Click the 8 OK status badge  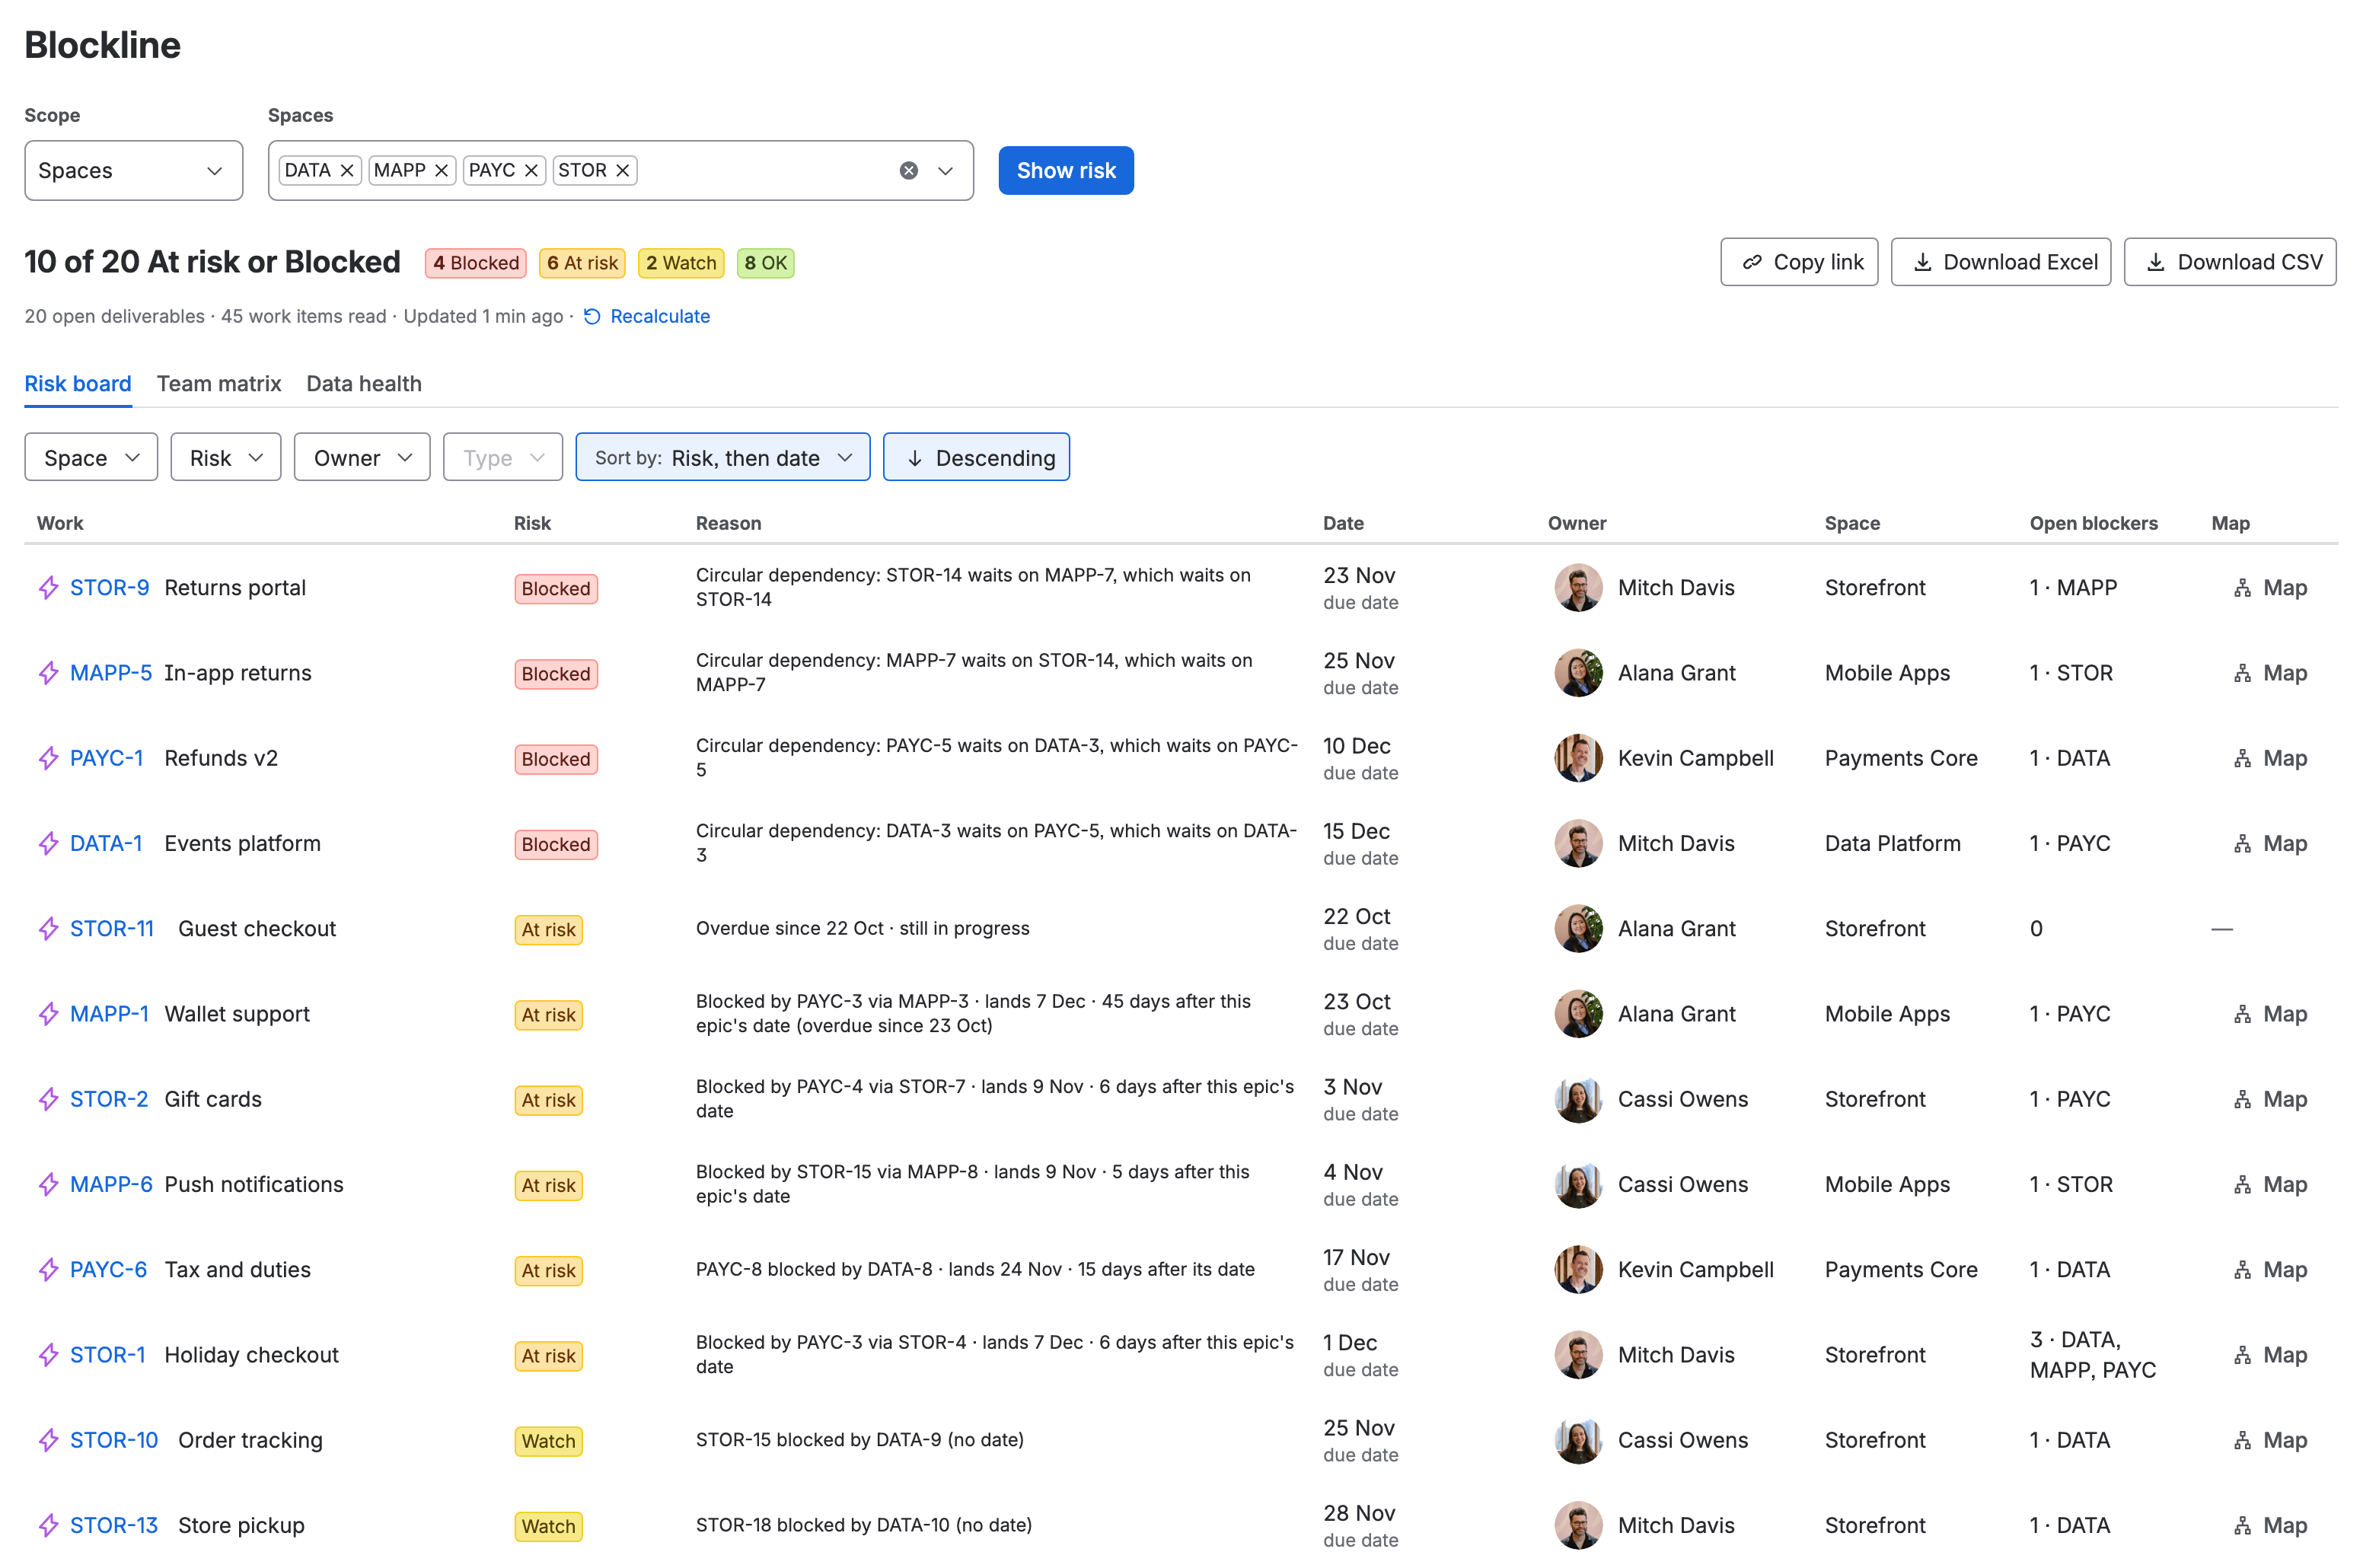(x=765, y=263)
